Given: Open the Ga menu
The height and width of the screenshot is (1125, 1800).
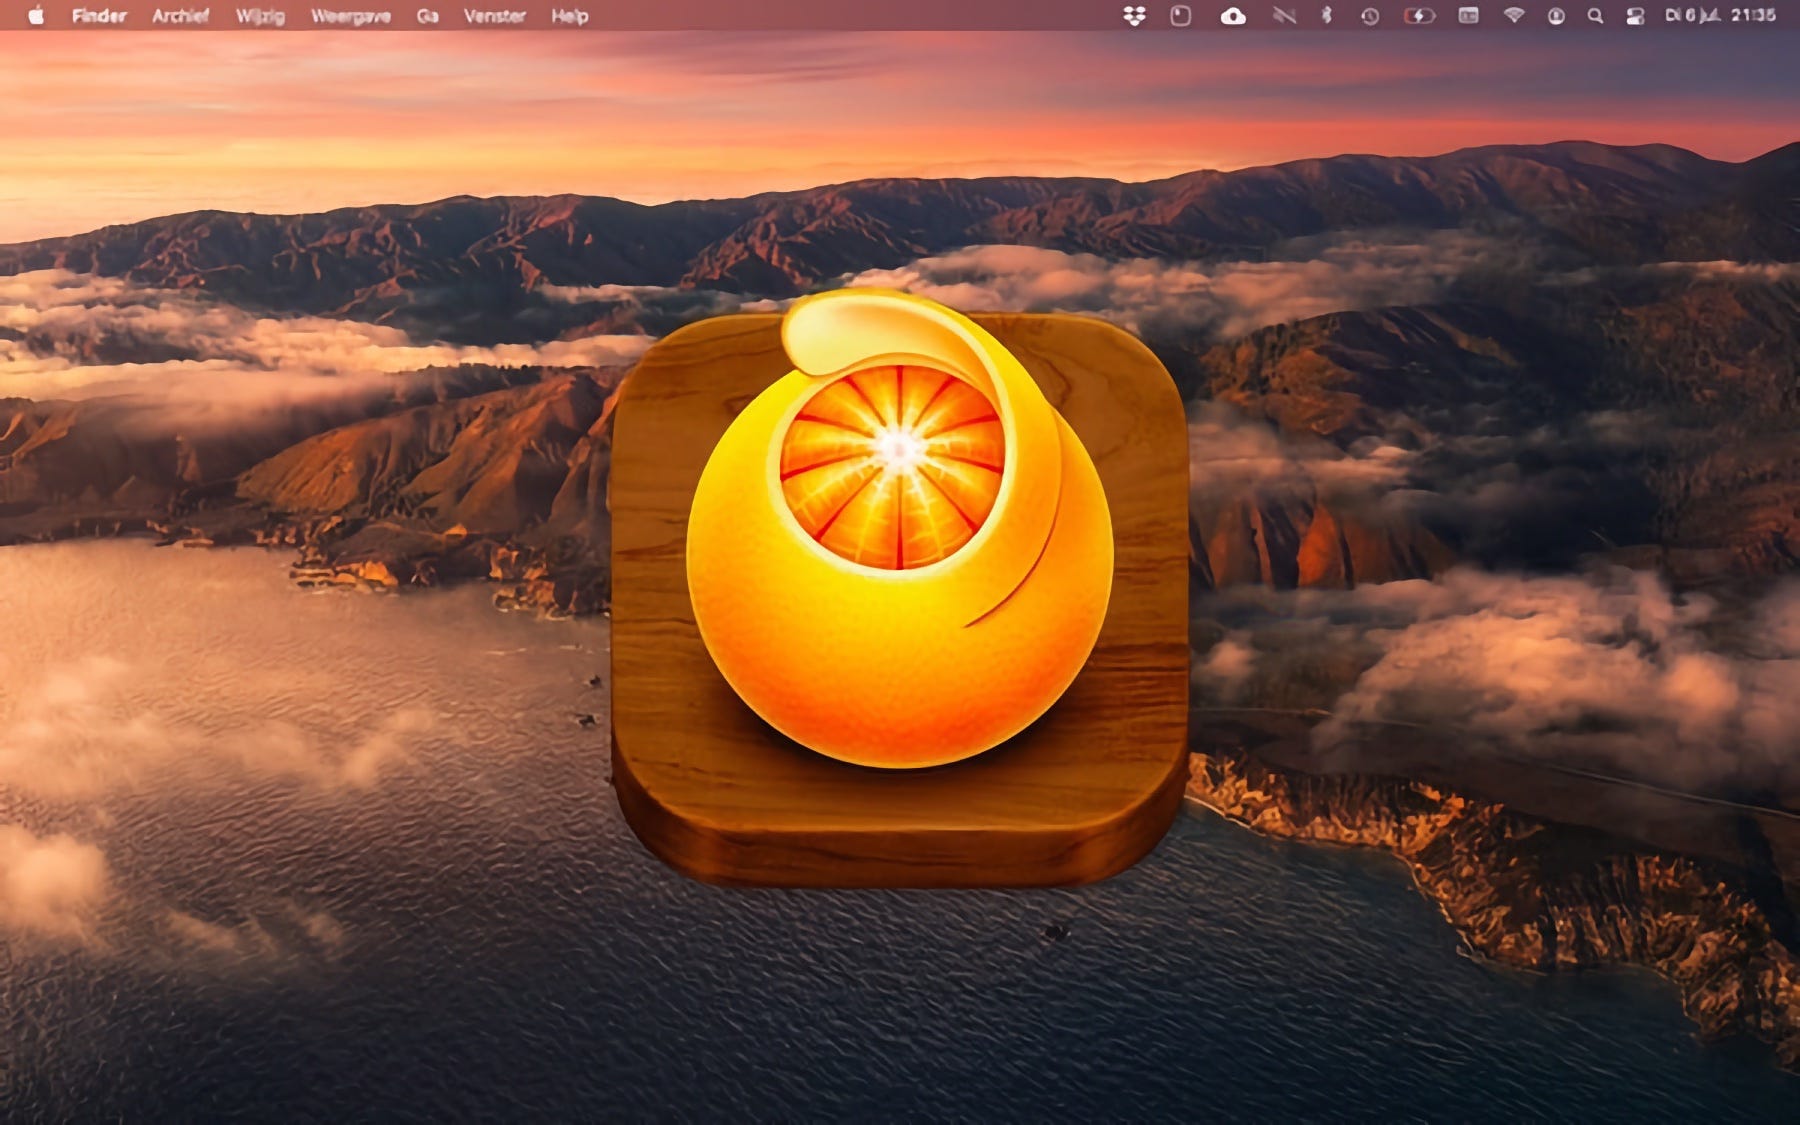Looking at the screenshot, I should (x=427, y=16).
